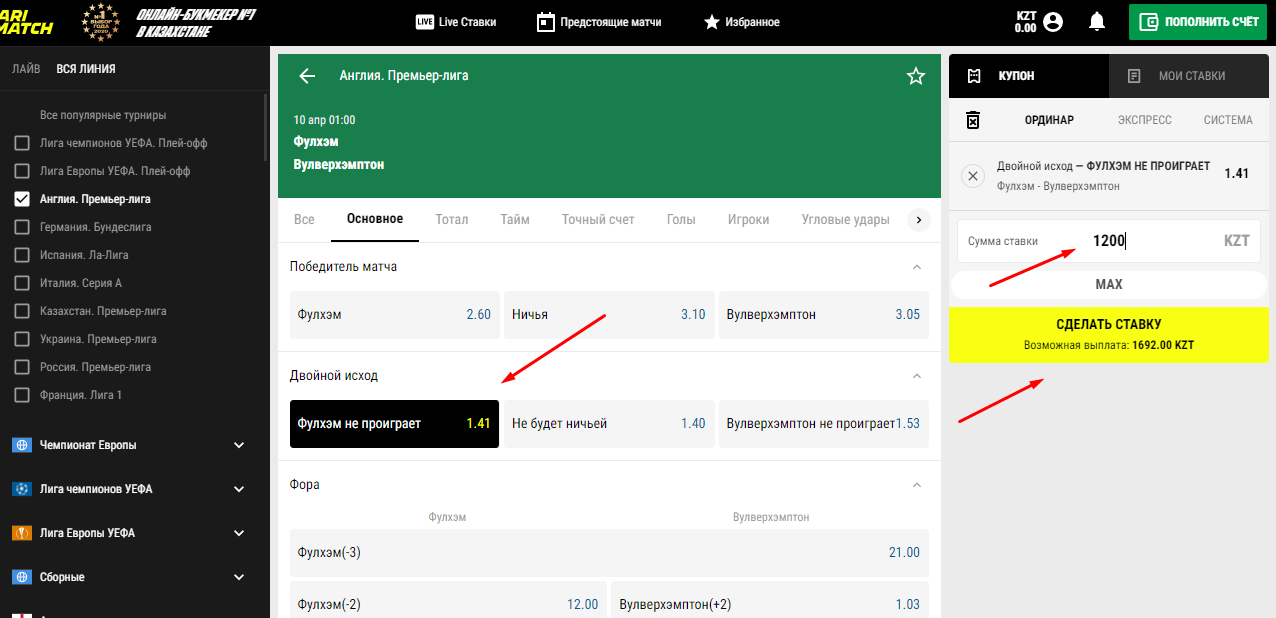Collapse Двойной исход market
The image size is (1276, 618).
[917, 376]
